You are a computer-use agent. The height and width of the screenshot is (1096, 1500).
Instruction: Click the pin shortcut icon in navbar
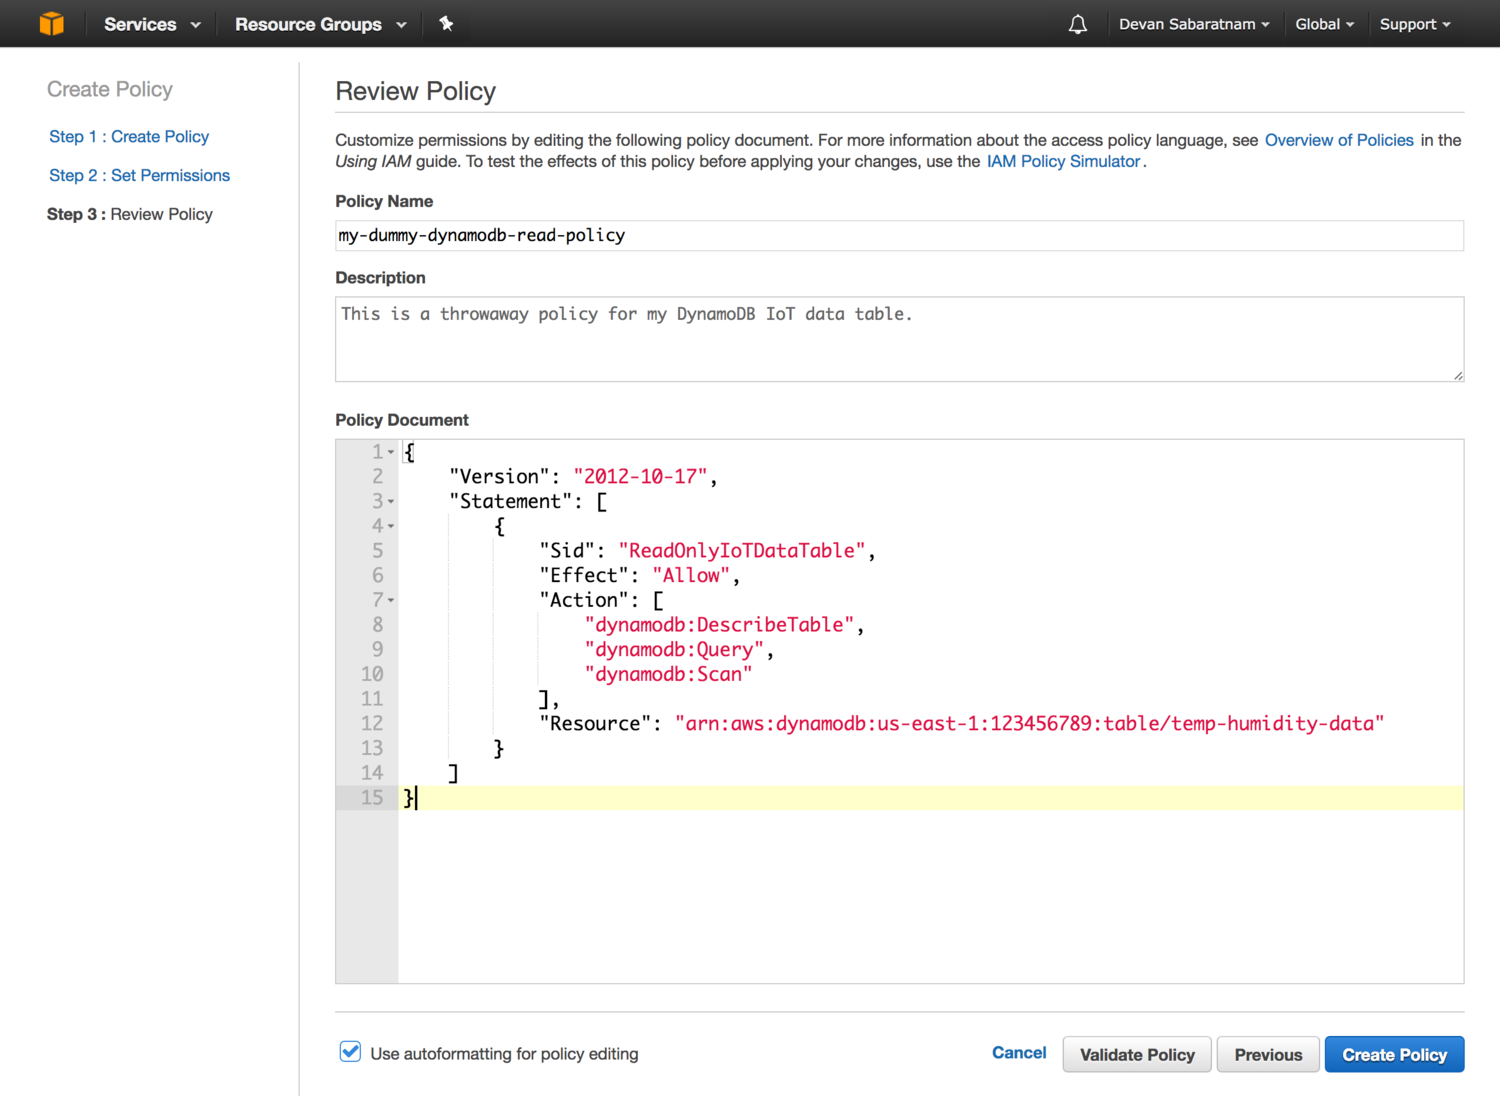pyautogui.click(x=446, y=24)
